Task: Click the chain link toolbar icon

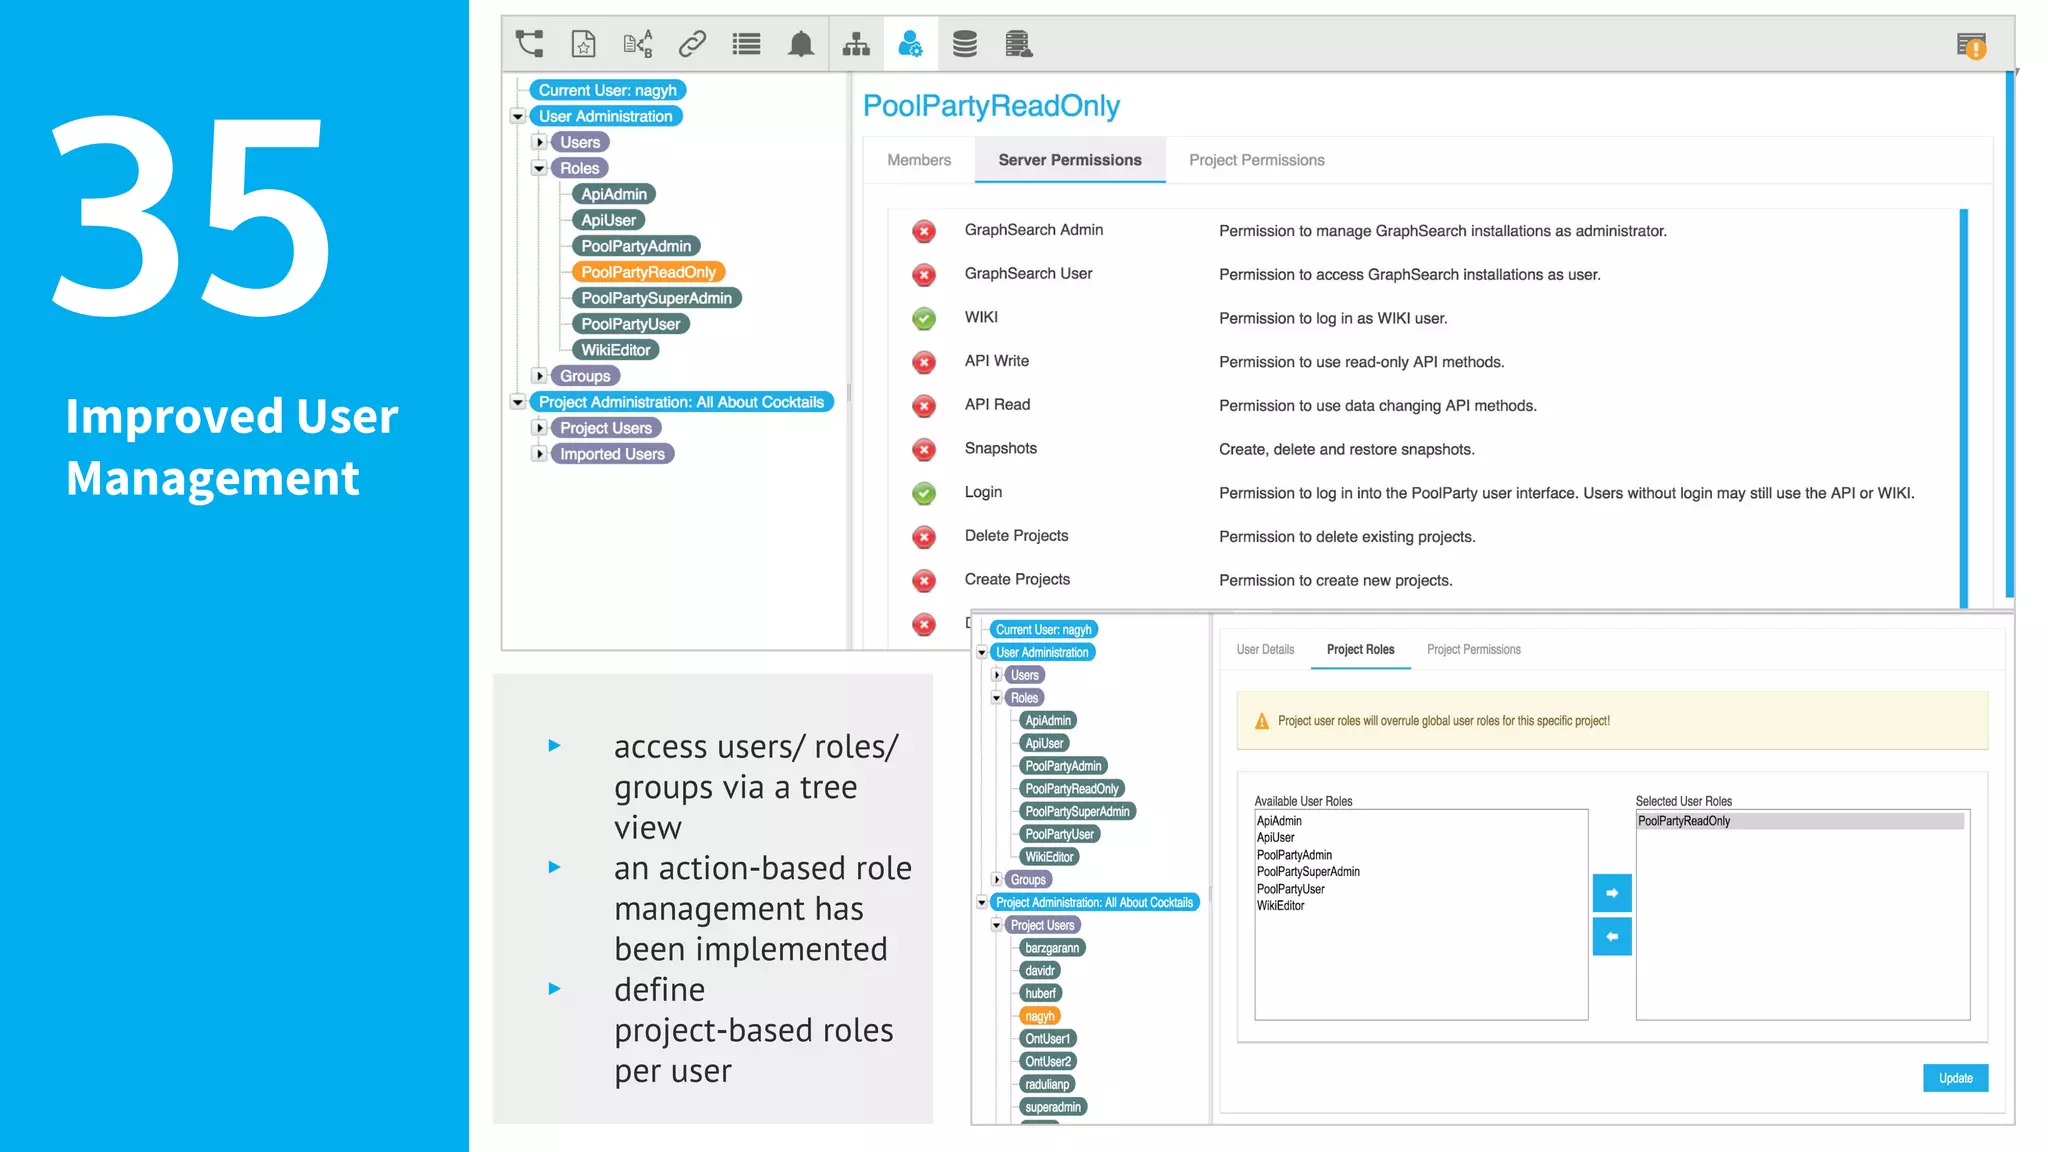Action: [x=692, y=43]
